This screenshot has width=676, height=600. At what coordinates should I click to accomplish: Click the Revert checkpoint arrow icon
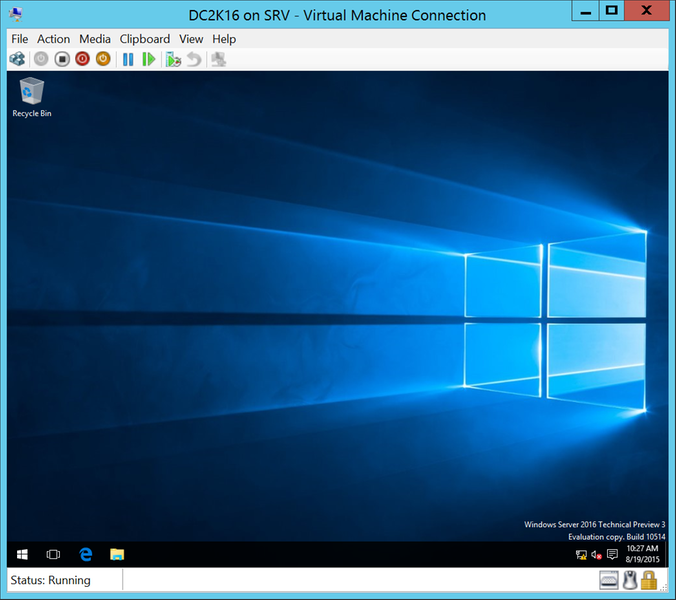point(194,59)
